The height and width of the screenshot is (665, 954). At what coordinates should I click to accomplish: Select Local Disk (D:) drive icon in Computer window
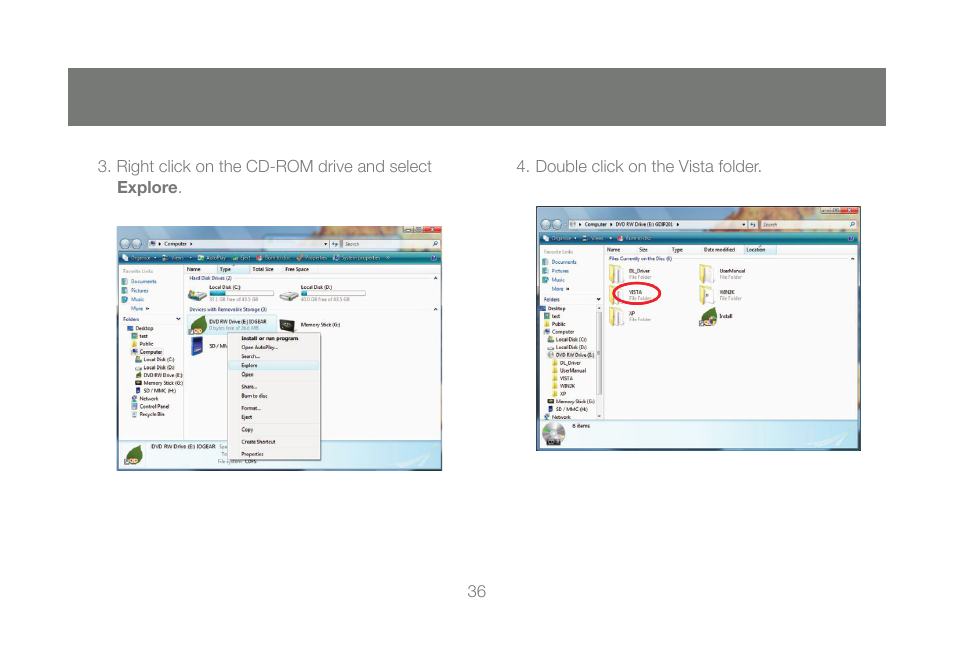coord(289,295)
